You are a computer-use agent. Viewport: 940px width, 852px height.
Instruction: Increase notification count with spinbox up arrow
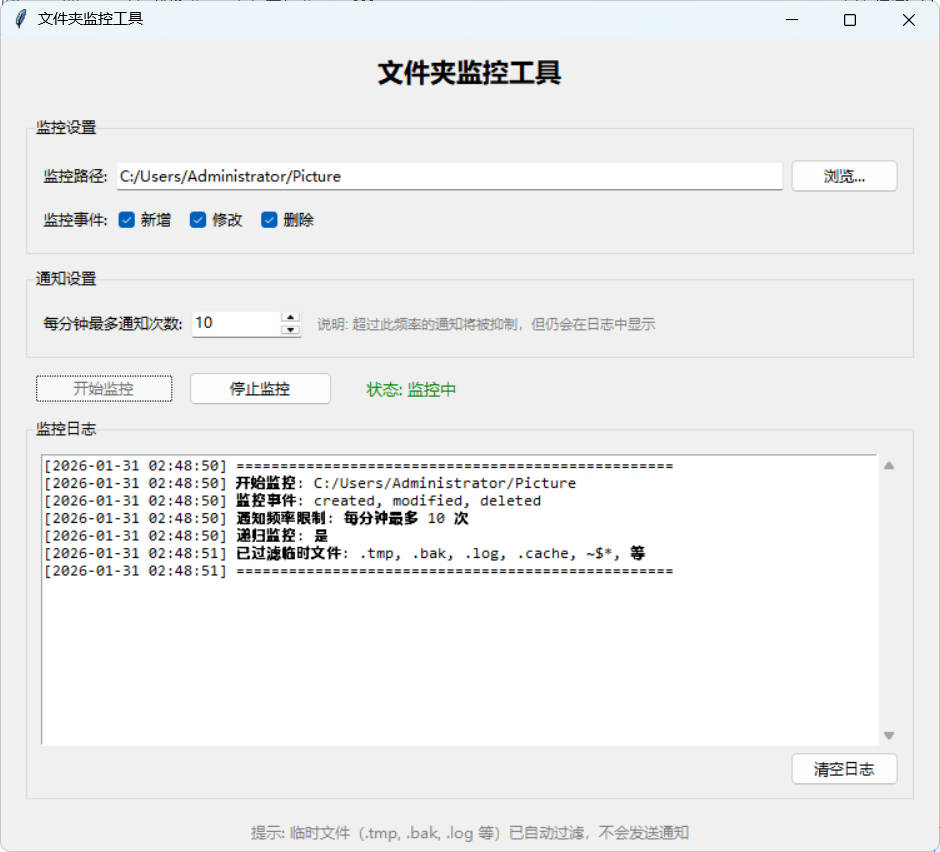pos(291,317)
